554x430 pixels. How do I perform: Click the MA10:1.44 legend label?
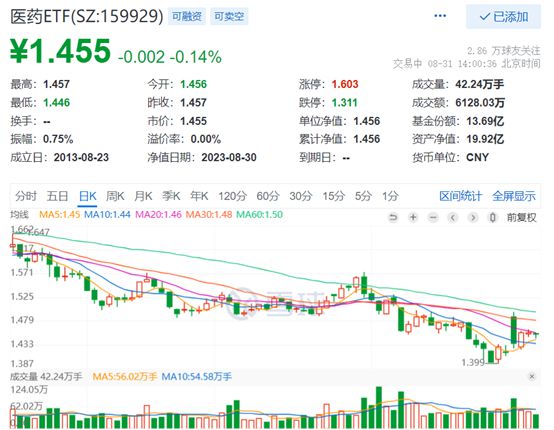tap(107, 214)
